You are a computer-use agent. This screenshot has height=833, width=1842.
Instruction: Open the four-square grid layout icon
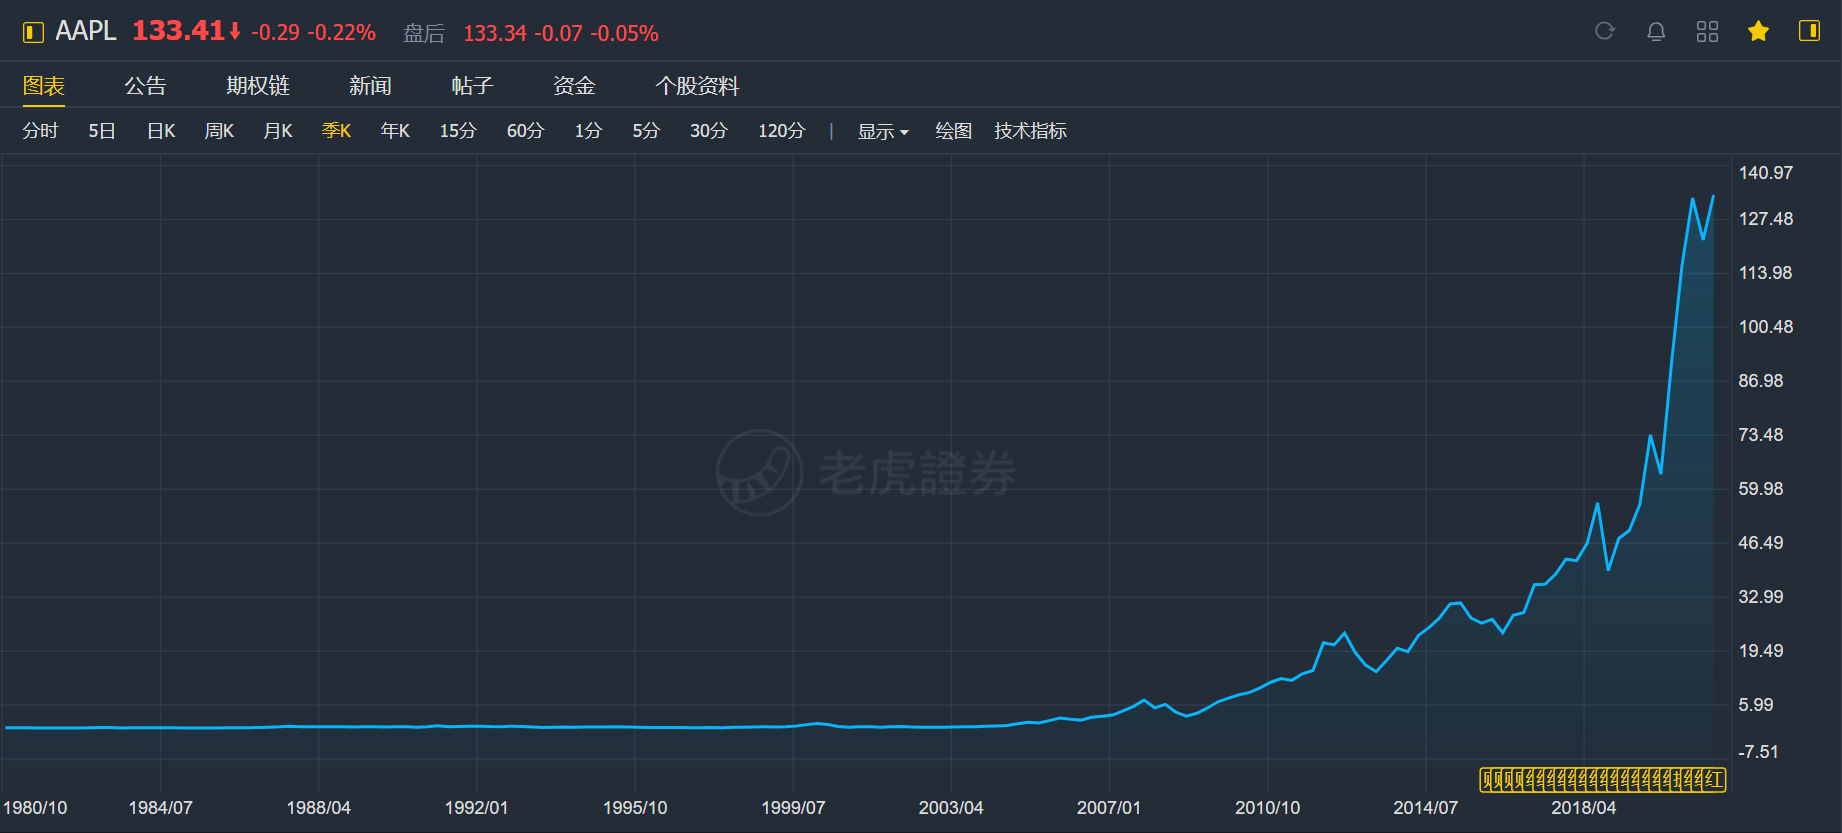point(1707,31)
